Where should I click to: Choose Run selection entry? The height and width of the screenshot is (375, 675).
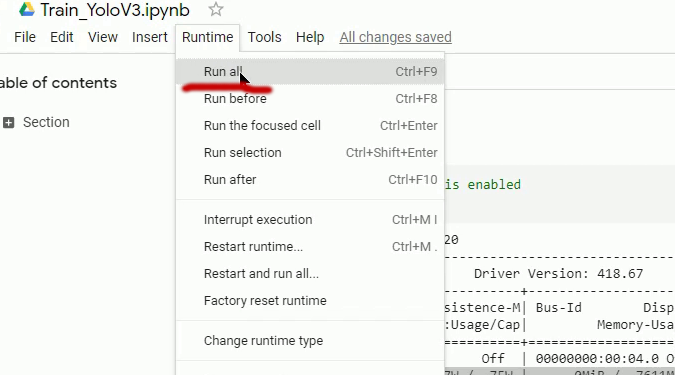point(310,153)
